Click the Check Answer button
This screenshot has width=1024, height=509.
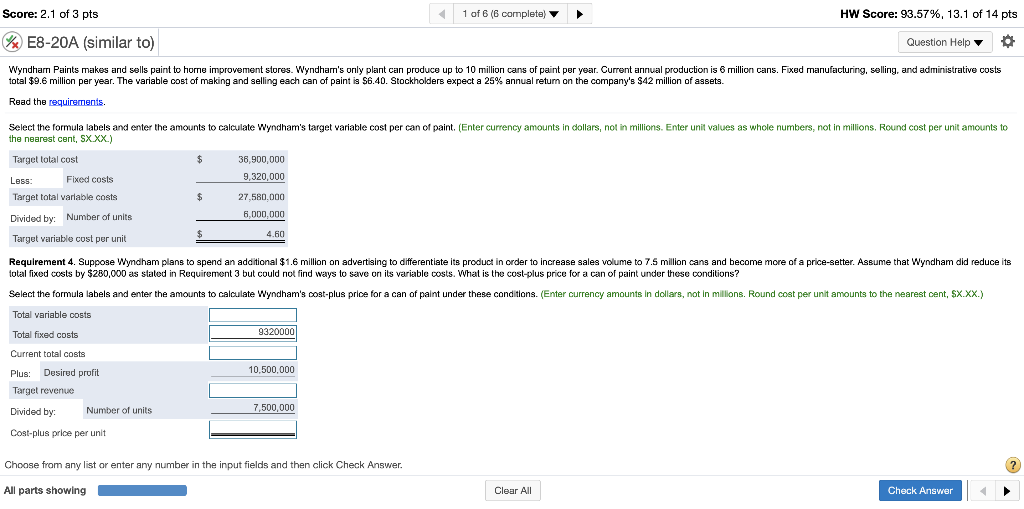920,491
